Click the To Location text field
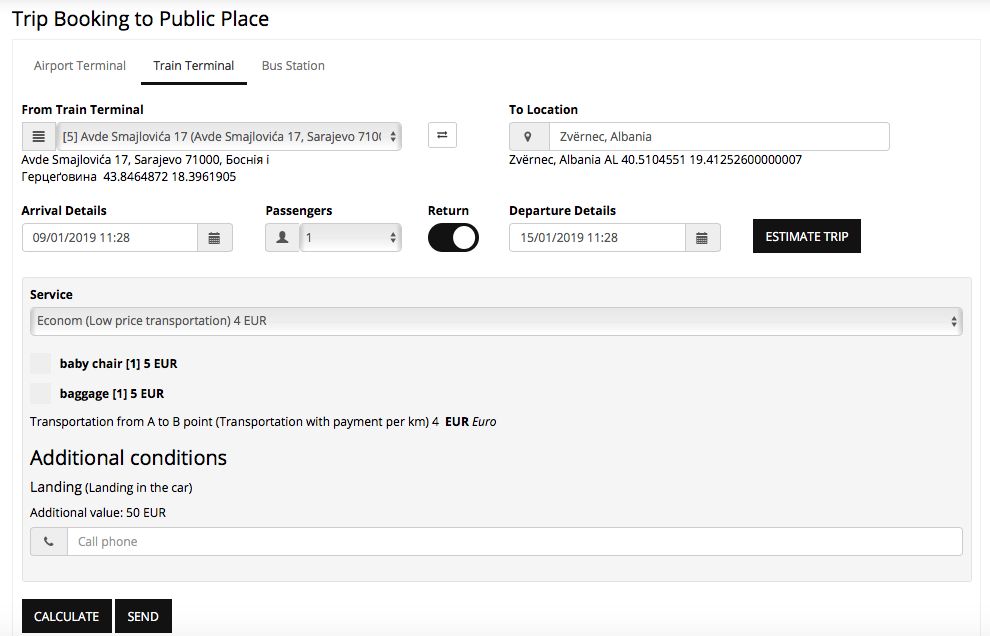 point(718,136)
